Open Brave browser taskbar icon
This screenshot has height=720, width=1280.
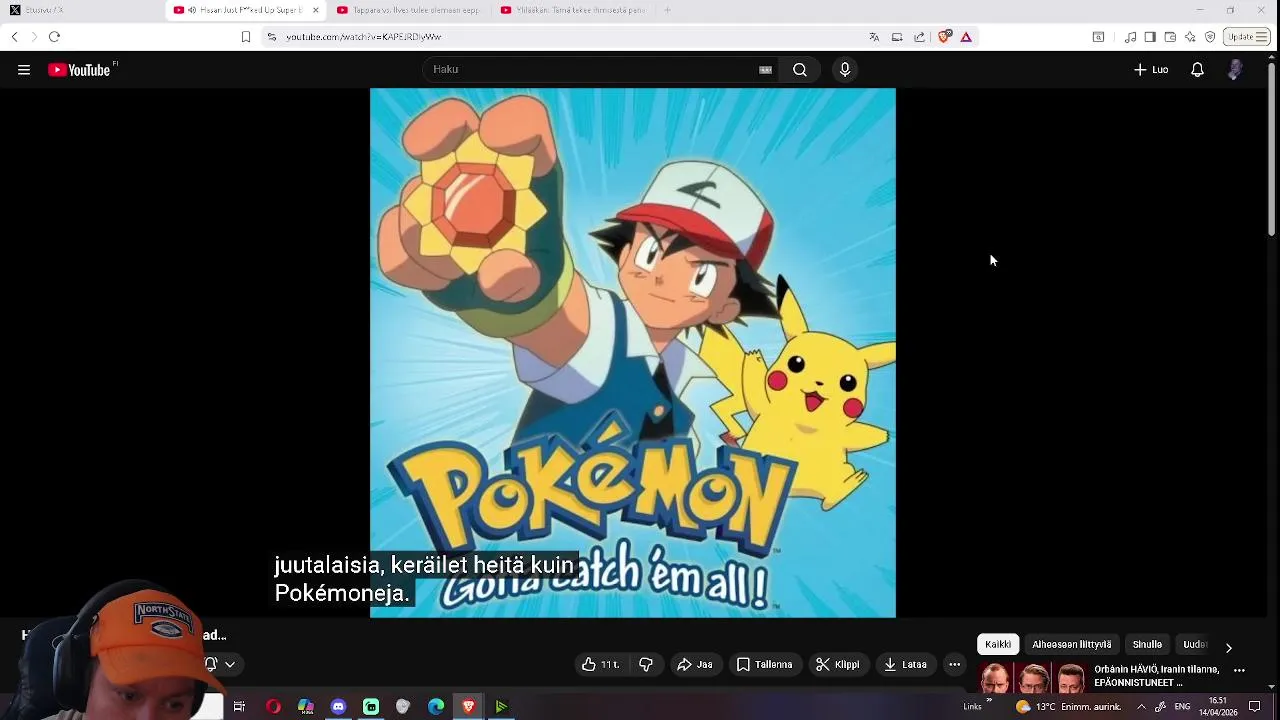tap(468, 707)
